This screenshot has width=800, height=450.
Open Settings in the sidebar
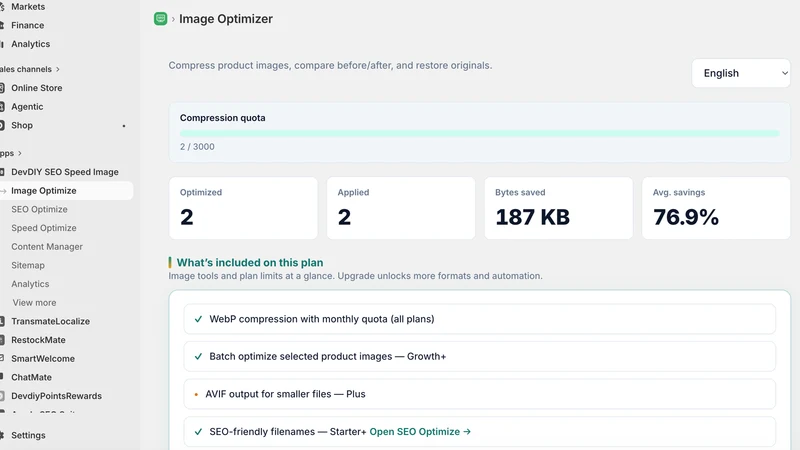click(28, 435)
